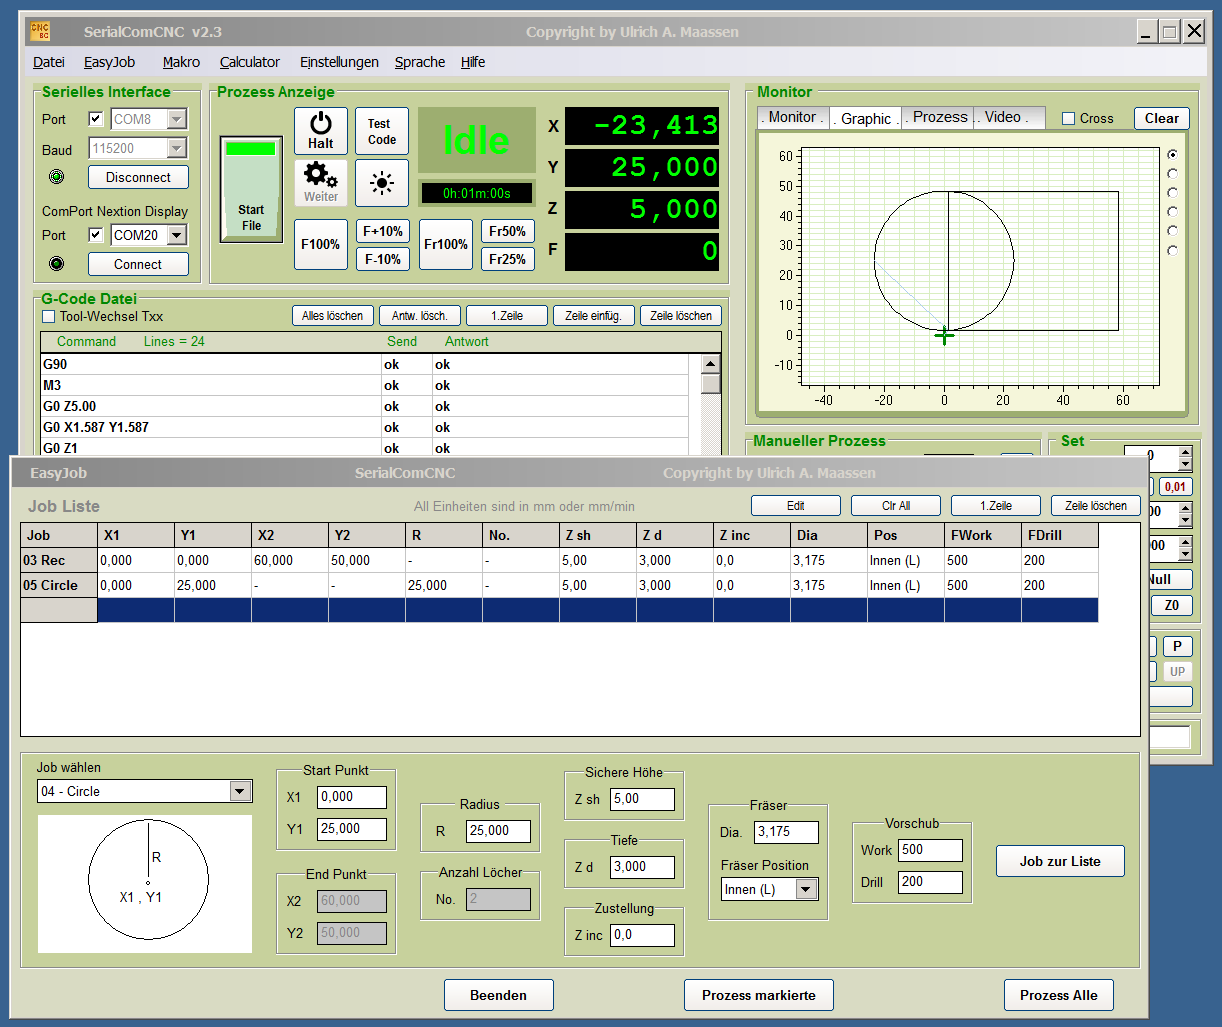The image size is (1222, 1027).
Task: Select the first radio button beside graph
Action: [1172, 155]
